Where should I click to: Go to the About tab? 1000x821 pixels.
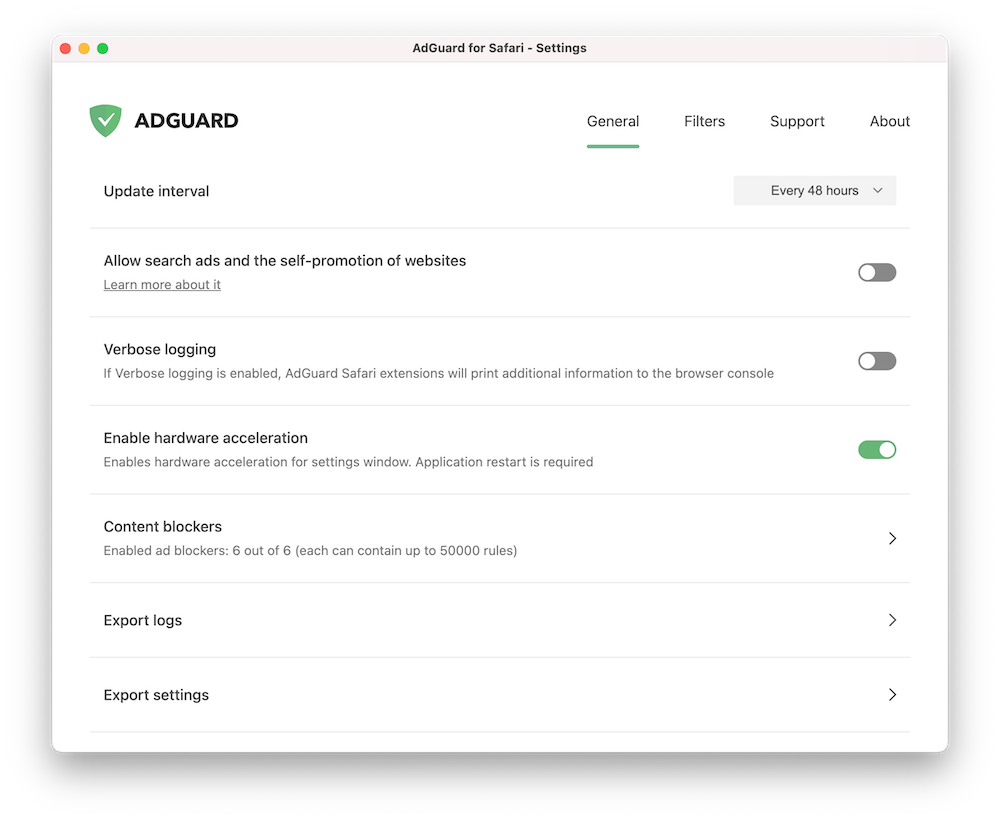click(889, 121)
